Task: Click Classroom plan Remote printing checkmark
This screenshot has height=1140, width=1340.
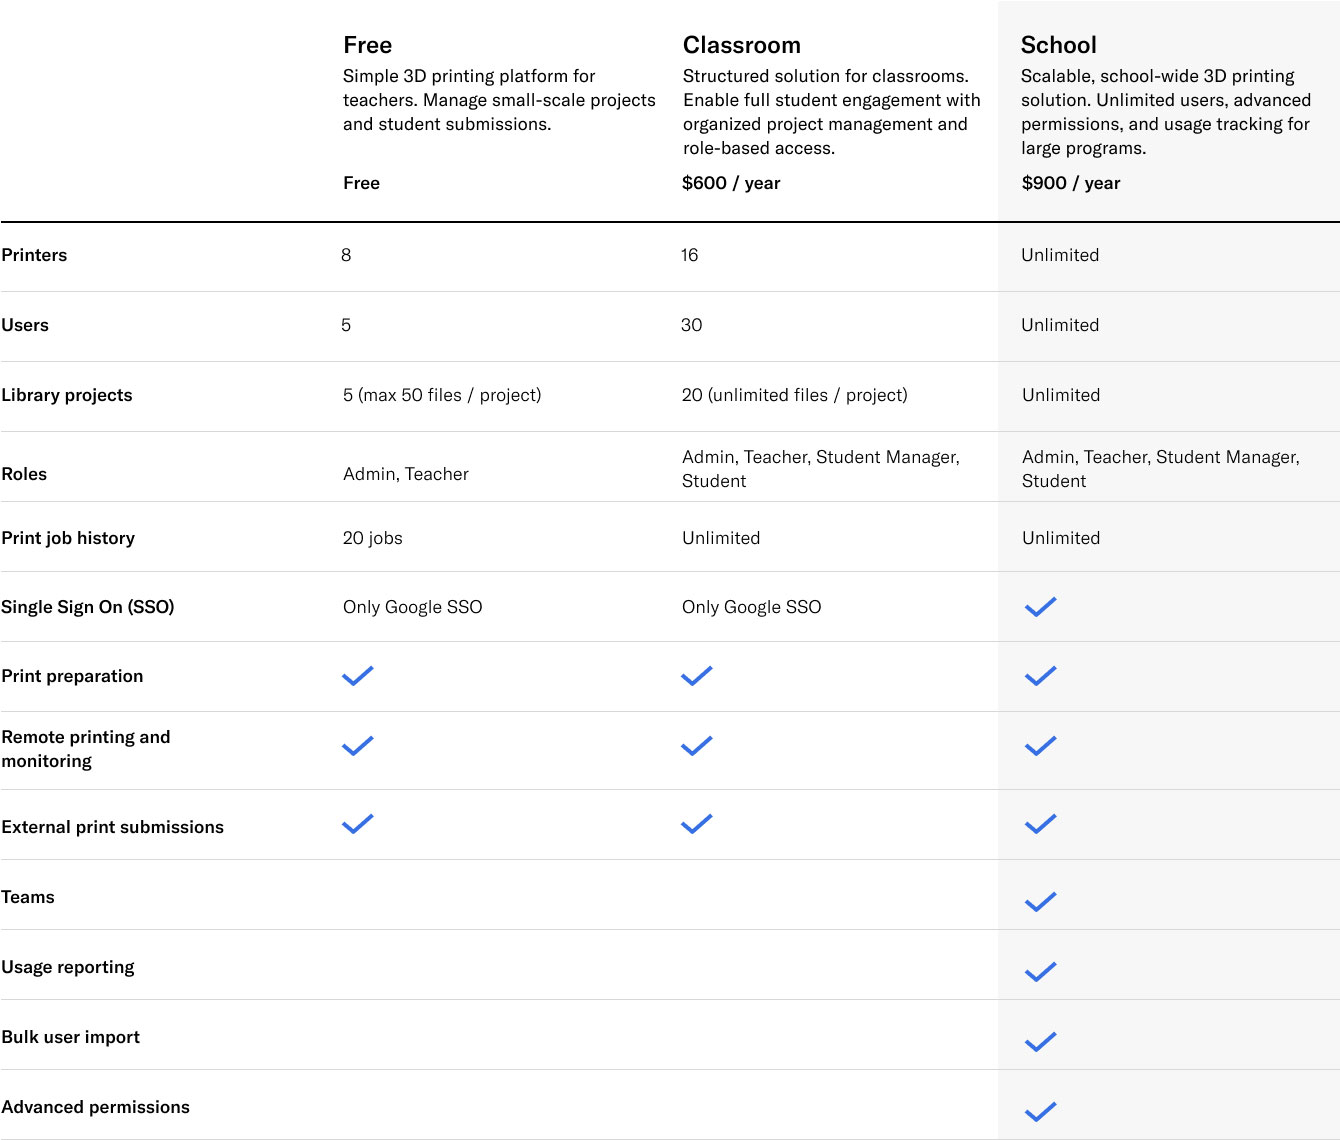Action: pos(696,746)
